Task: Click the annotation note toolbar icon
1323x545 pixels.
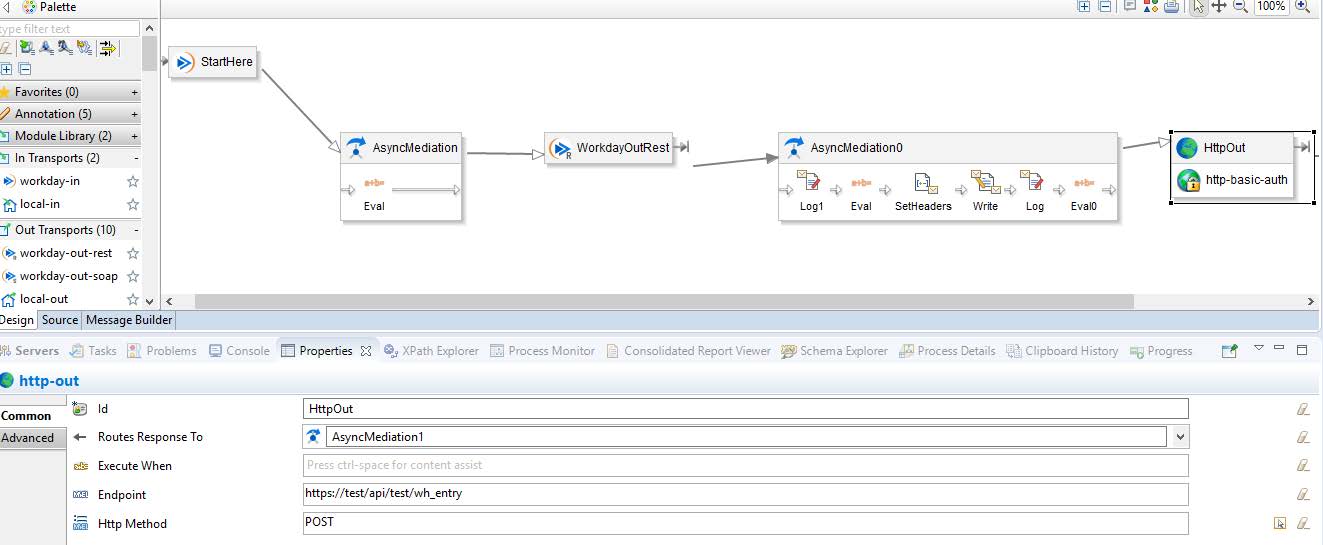Action: pos(1130,6)
